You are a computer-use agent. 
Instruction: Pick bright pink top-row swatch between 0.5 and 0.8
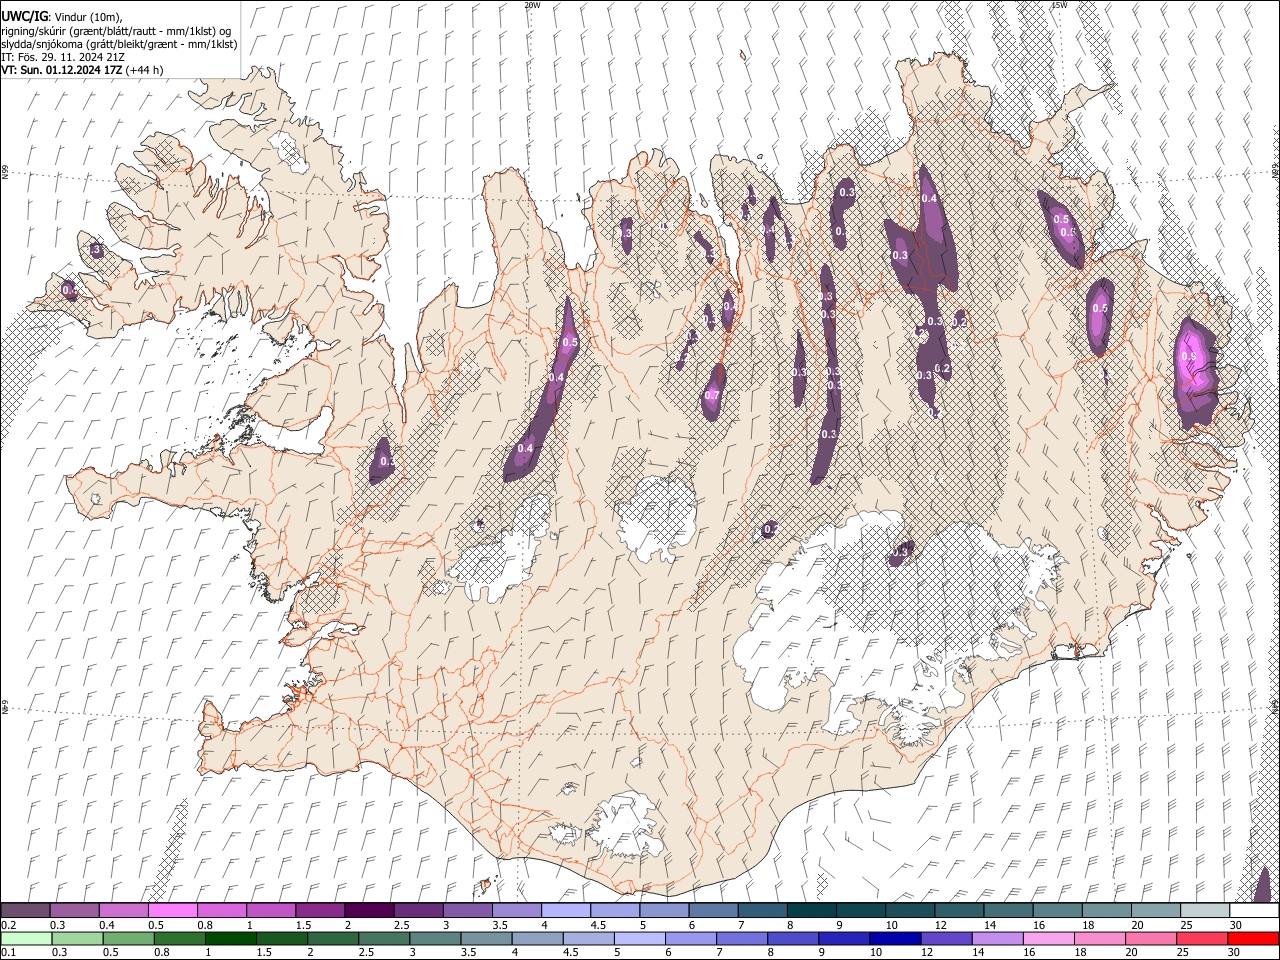(x=172, y=911)
